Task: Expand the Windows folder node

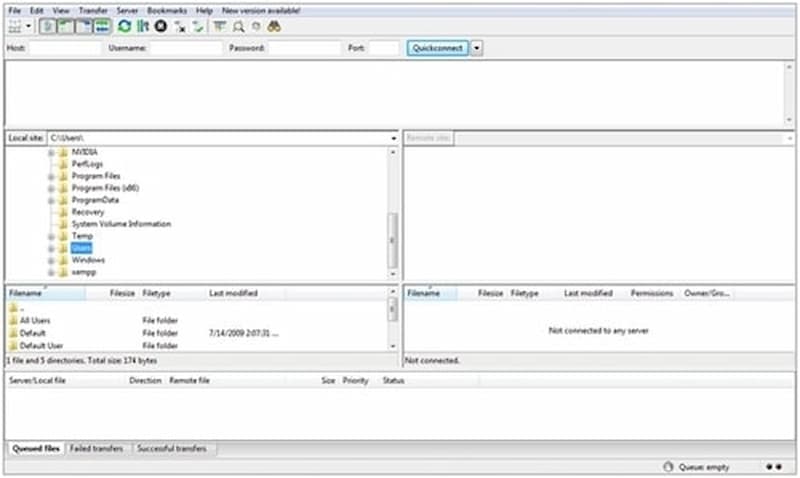Action: [x=51, y=260]
